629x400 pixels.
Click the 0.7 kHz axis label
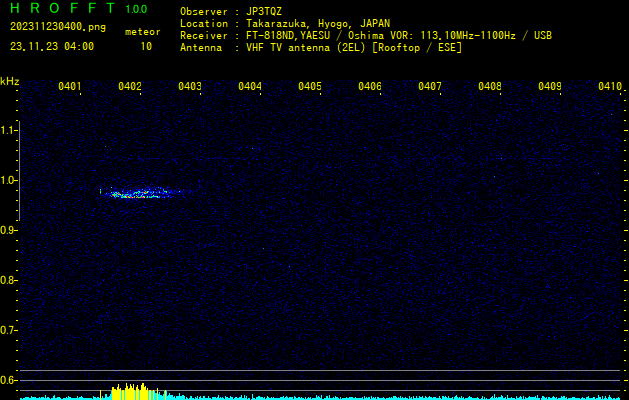[x=8, y=330]
